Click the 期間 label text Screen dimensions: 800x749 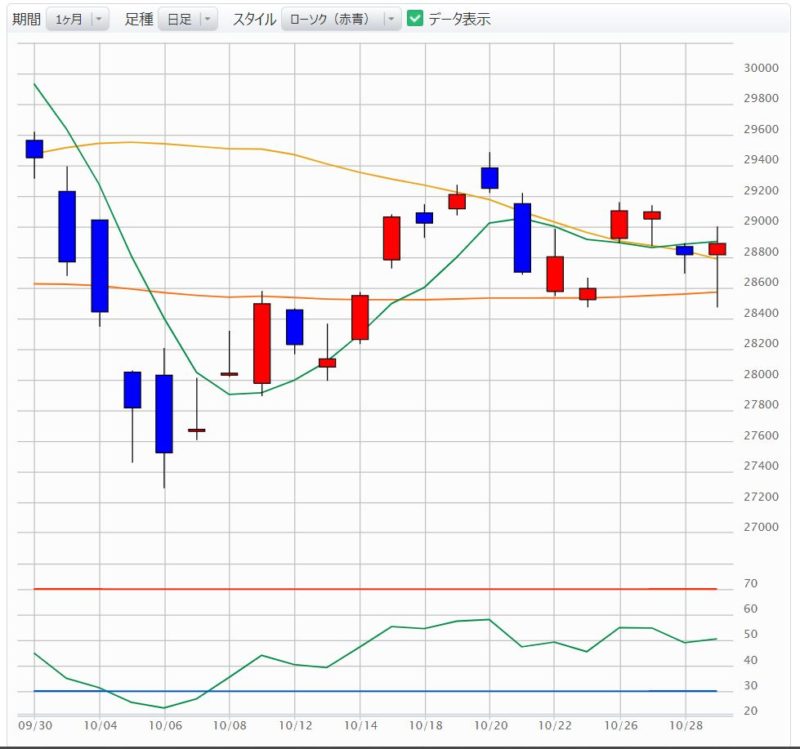click(27, 19)
